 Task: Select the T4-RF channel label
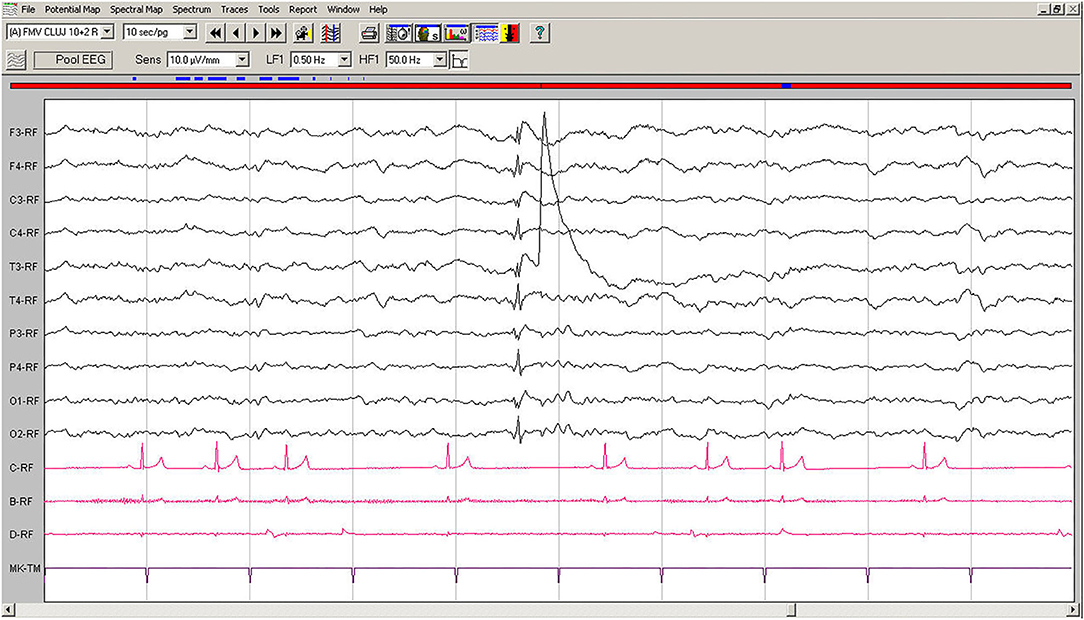[24, 301]
